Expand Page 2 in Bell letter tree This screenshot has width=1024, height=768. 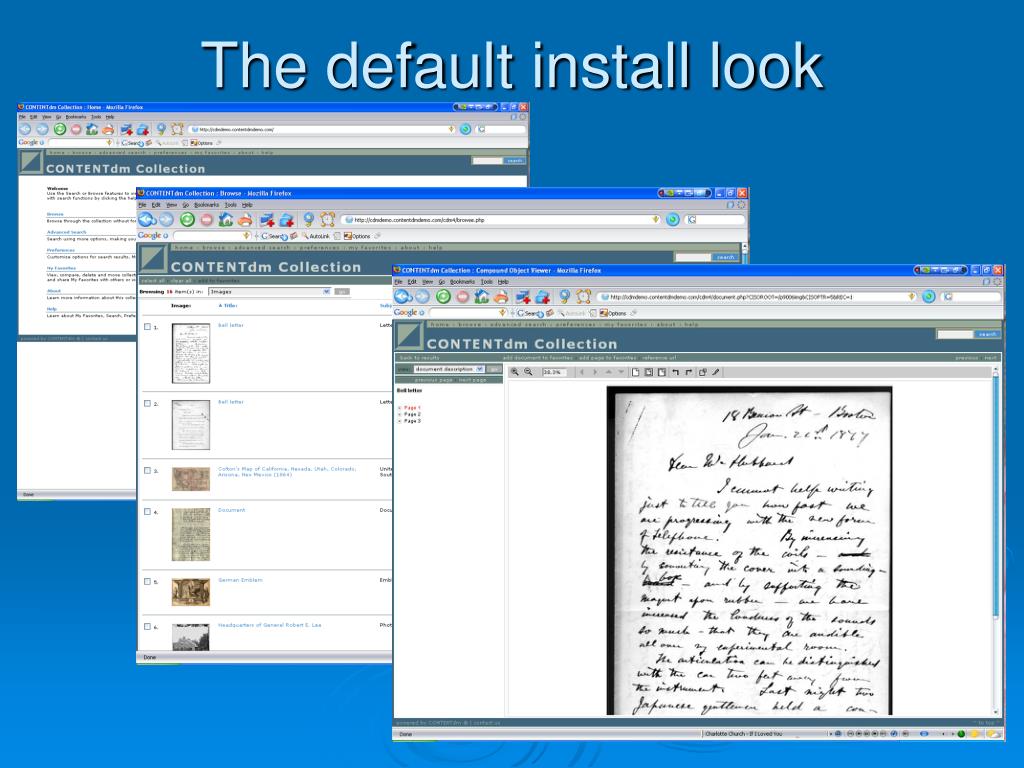(400, 415)
